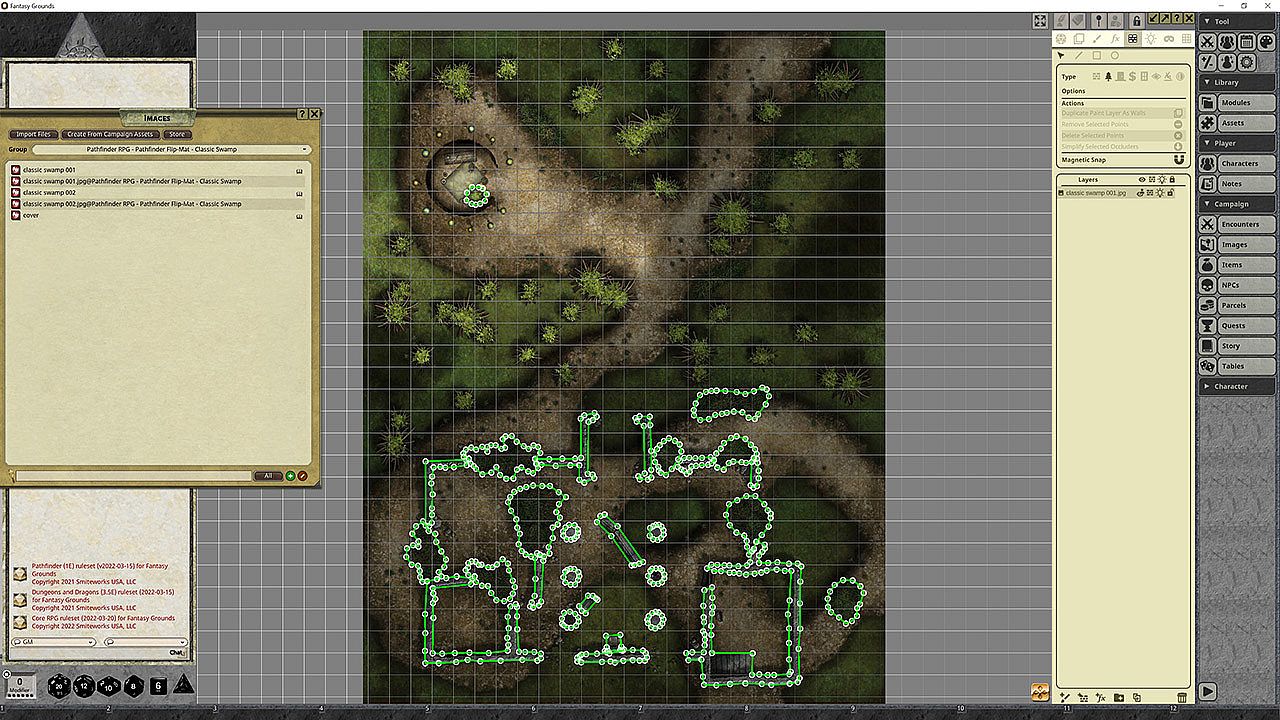Open the Colors palette tool icon
Screen dimensions: 1280x720
pyautogui.click(x=1265, y=41)
